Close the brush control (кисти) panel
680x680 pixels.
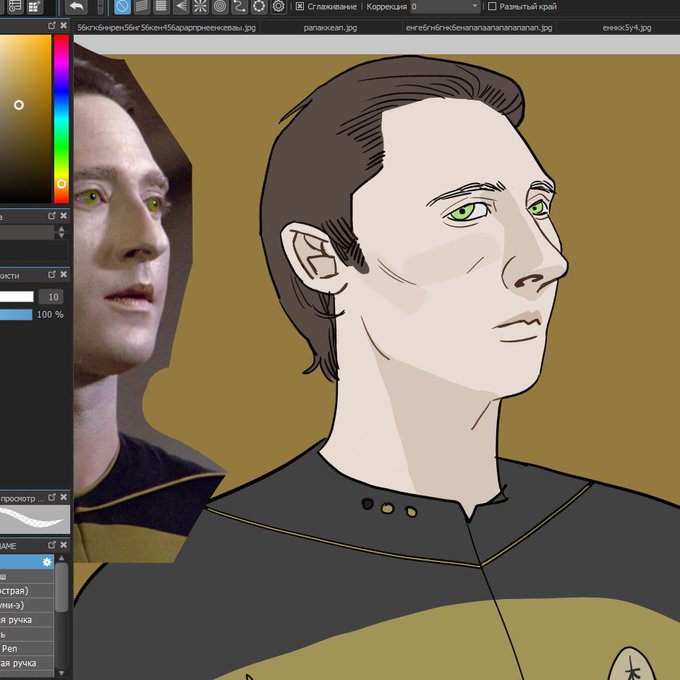tap(64, 274)
